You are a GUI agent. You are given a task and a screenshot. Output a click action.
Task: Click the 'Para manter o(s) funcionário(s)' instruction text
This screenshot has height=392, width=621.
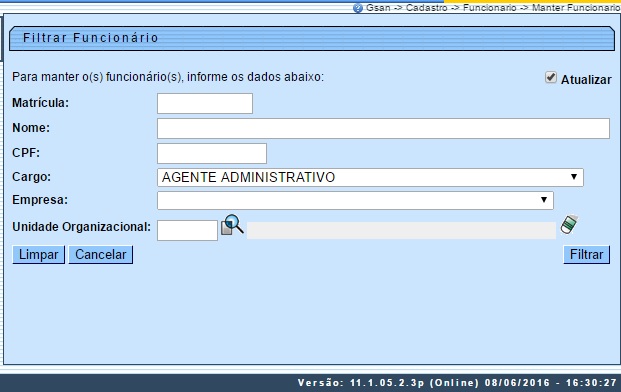click(168, 77)
